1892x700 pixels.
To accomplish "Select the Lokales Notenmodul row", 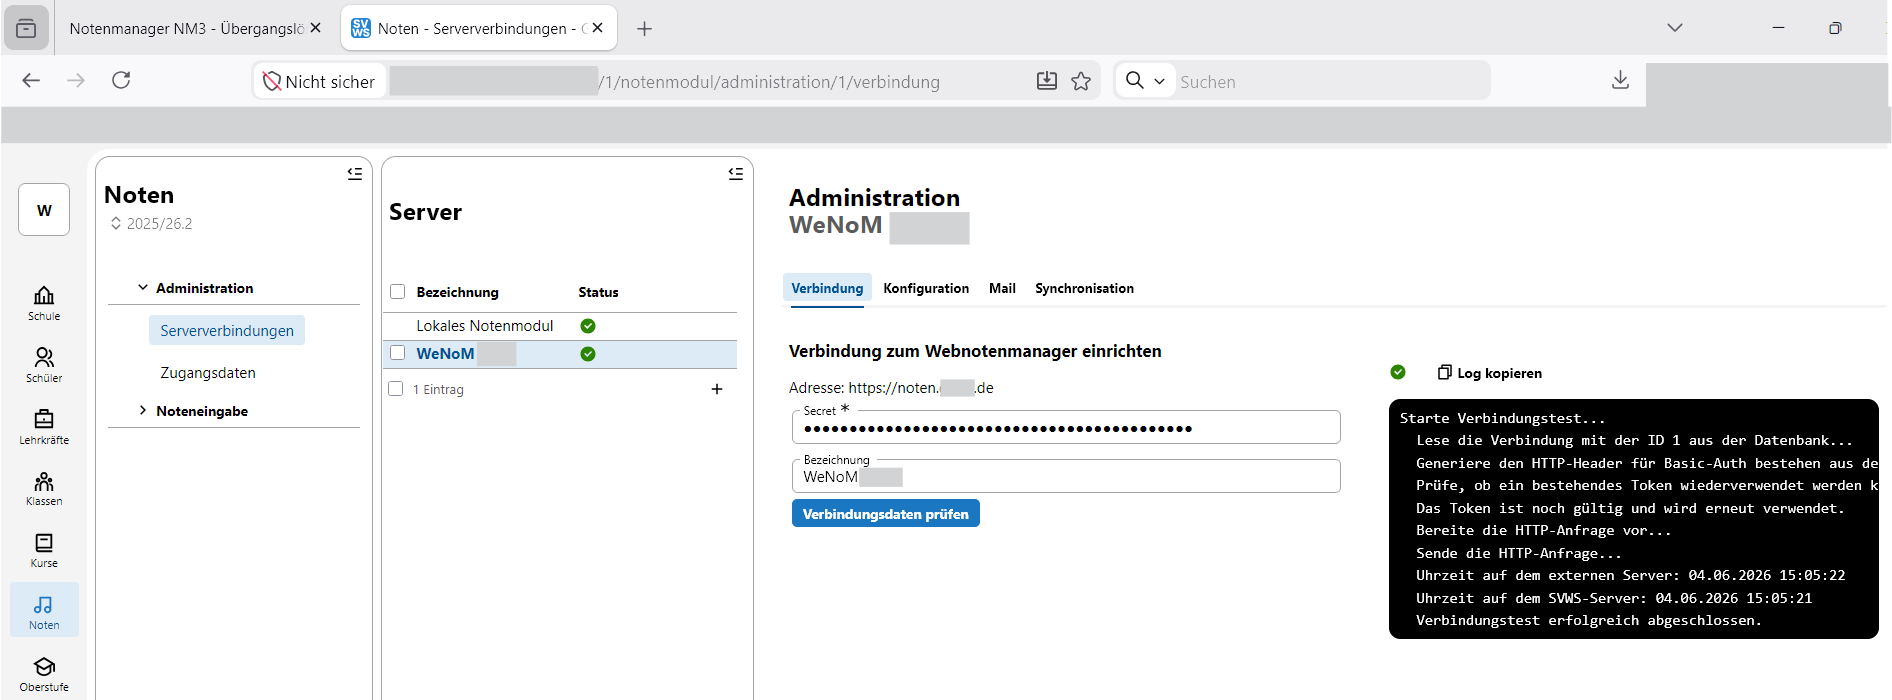I will [560, 326].
